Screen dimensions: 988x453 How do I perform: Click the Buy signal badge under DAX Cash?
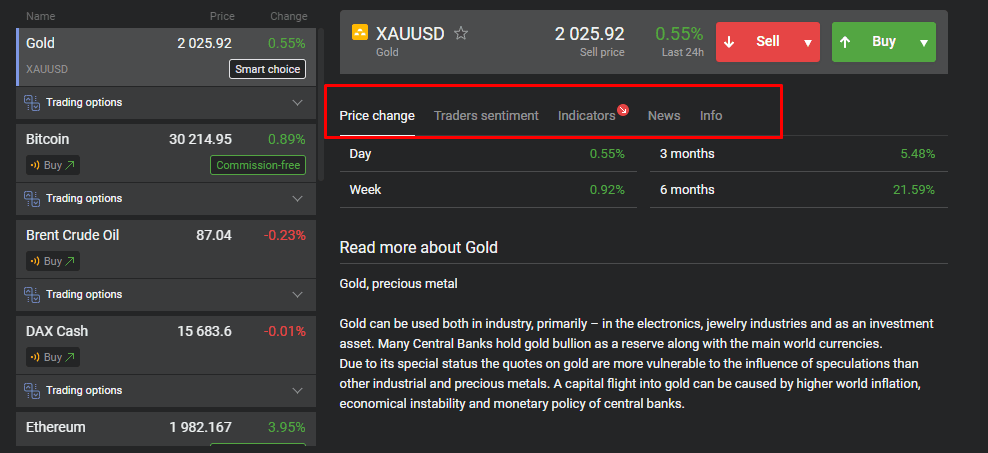pyautogui.click(x=52, y=357)
